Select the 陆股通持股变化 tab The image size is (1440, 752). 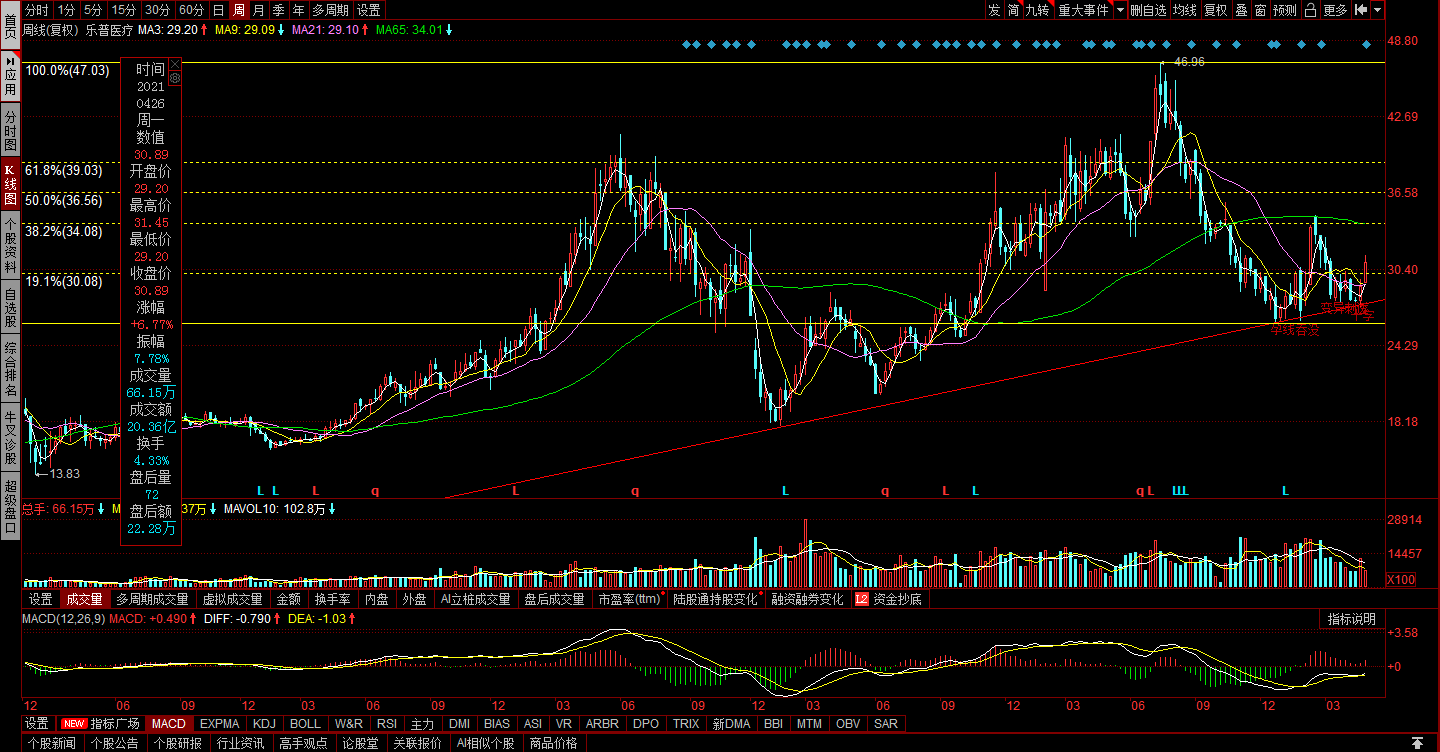716,599
